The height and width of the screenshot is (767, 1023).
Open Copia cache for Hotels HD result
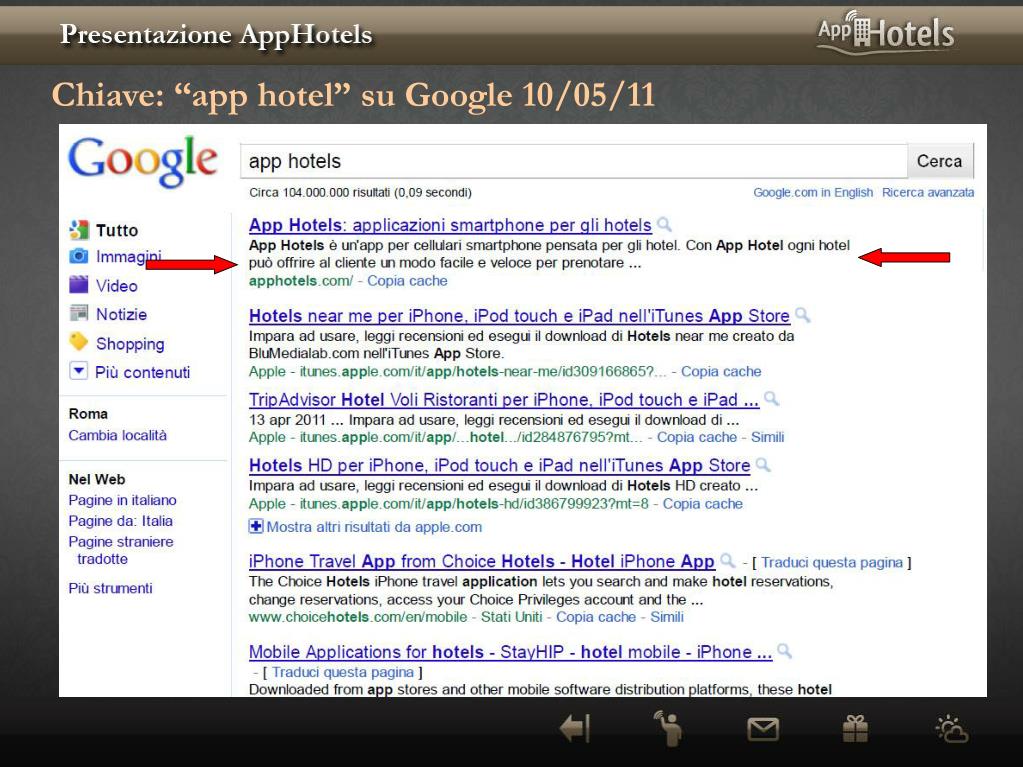point(703,504)
